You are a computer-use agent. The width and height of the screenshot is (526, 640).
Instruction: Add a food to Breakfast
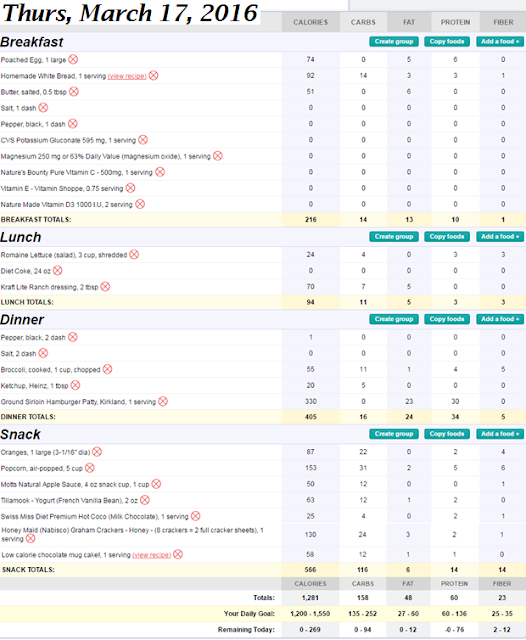[500, 42]
